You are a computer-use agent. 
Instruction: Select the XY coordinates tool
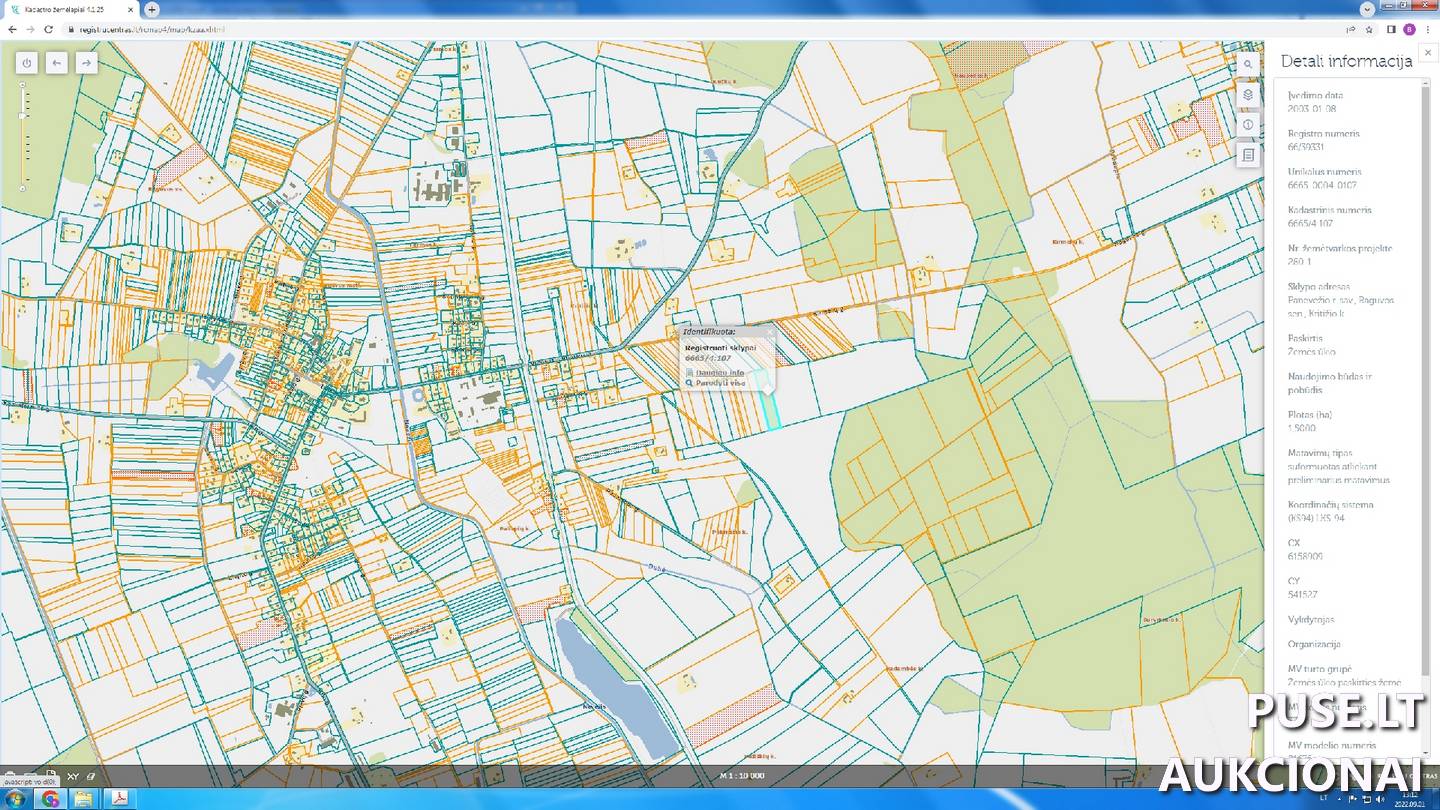(73, 777)
